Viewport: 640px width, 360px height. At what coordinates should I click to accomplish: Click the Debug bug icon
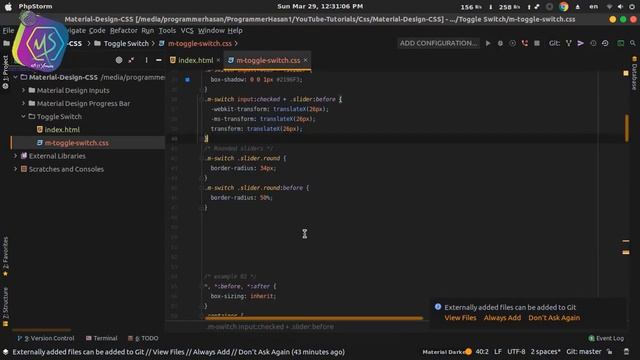point(500,43)
